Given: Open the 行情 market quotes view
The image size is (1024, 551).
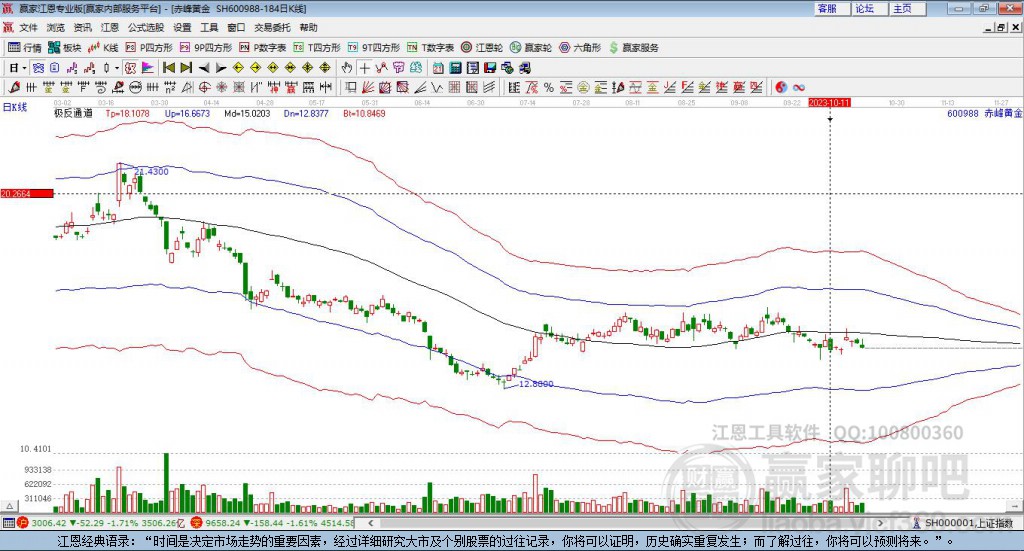Looking at the screenshot, I should [25, 48].
